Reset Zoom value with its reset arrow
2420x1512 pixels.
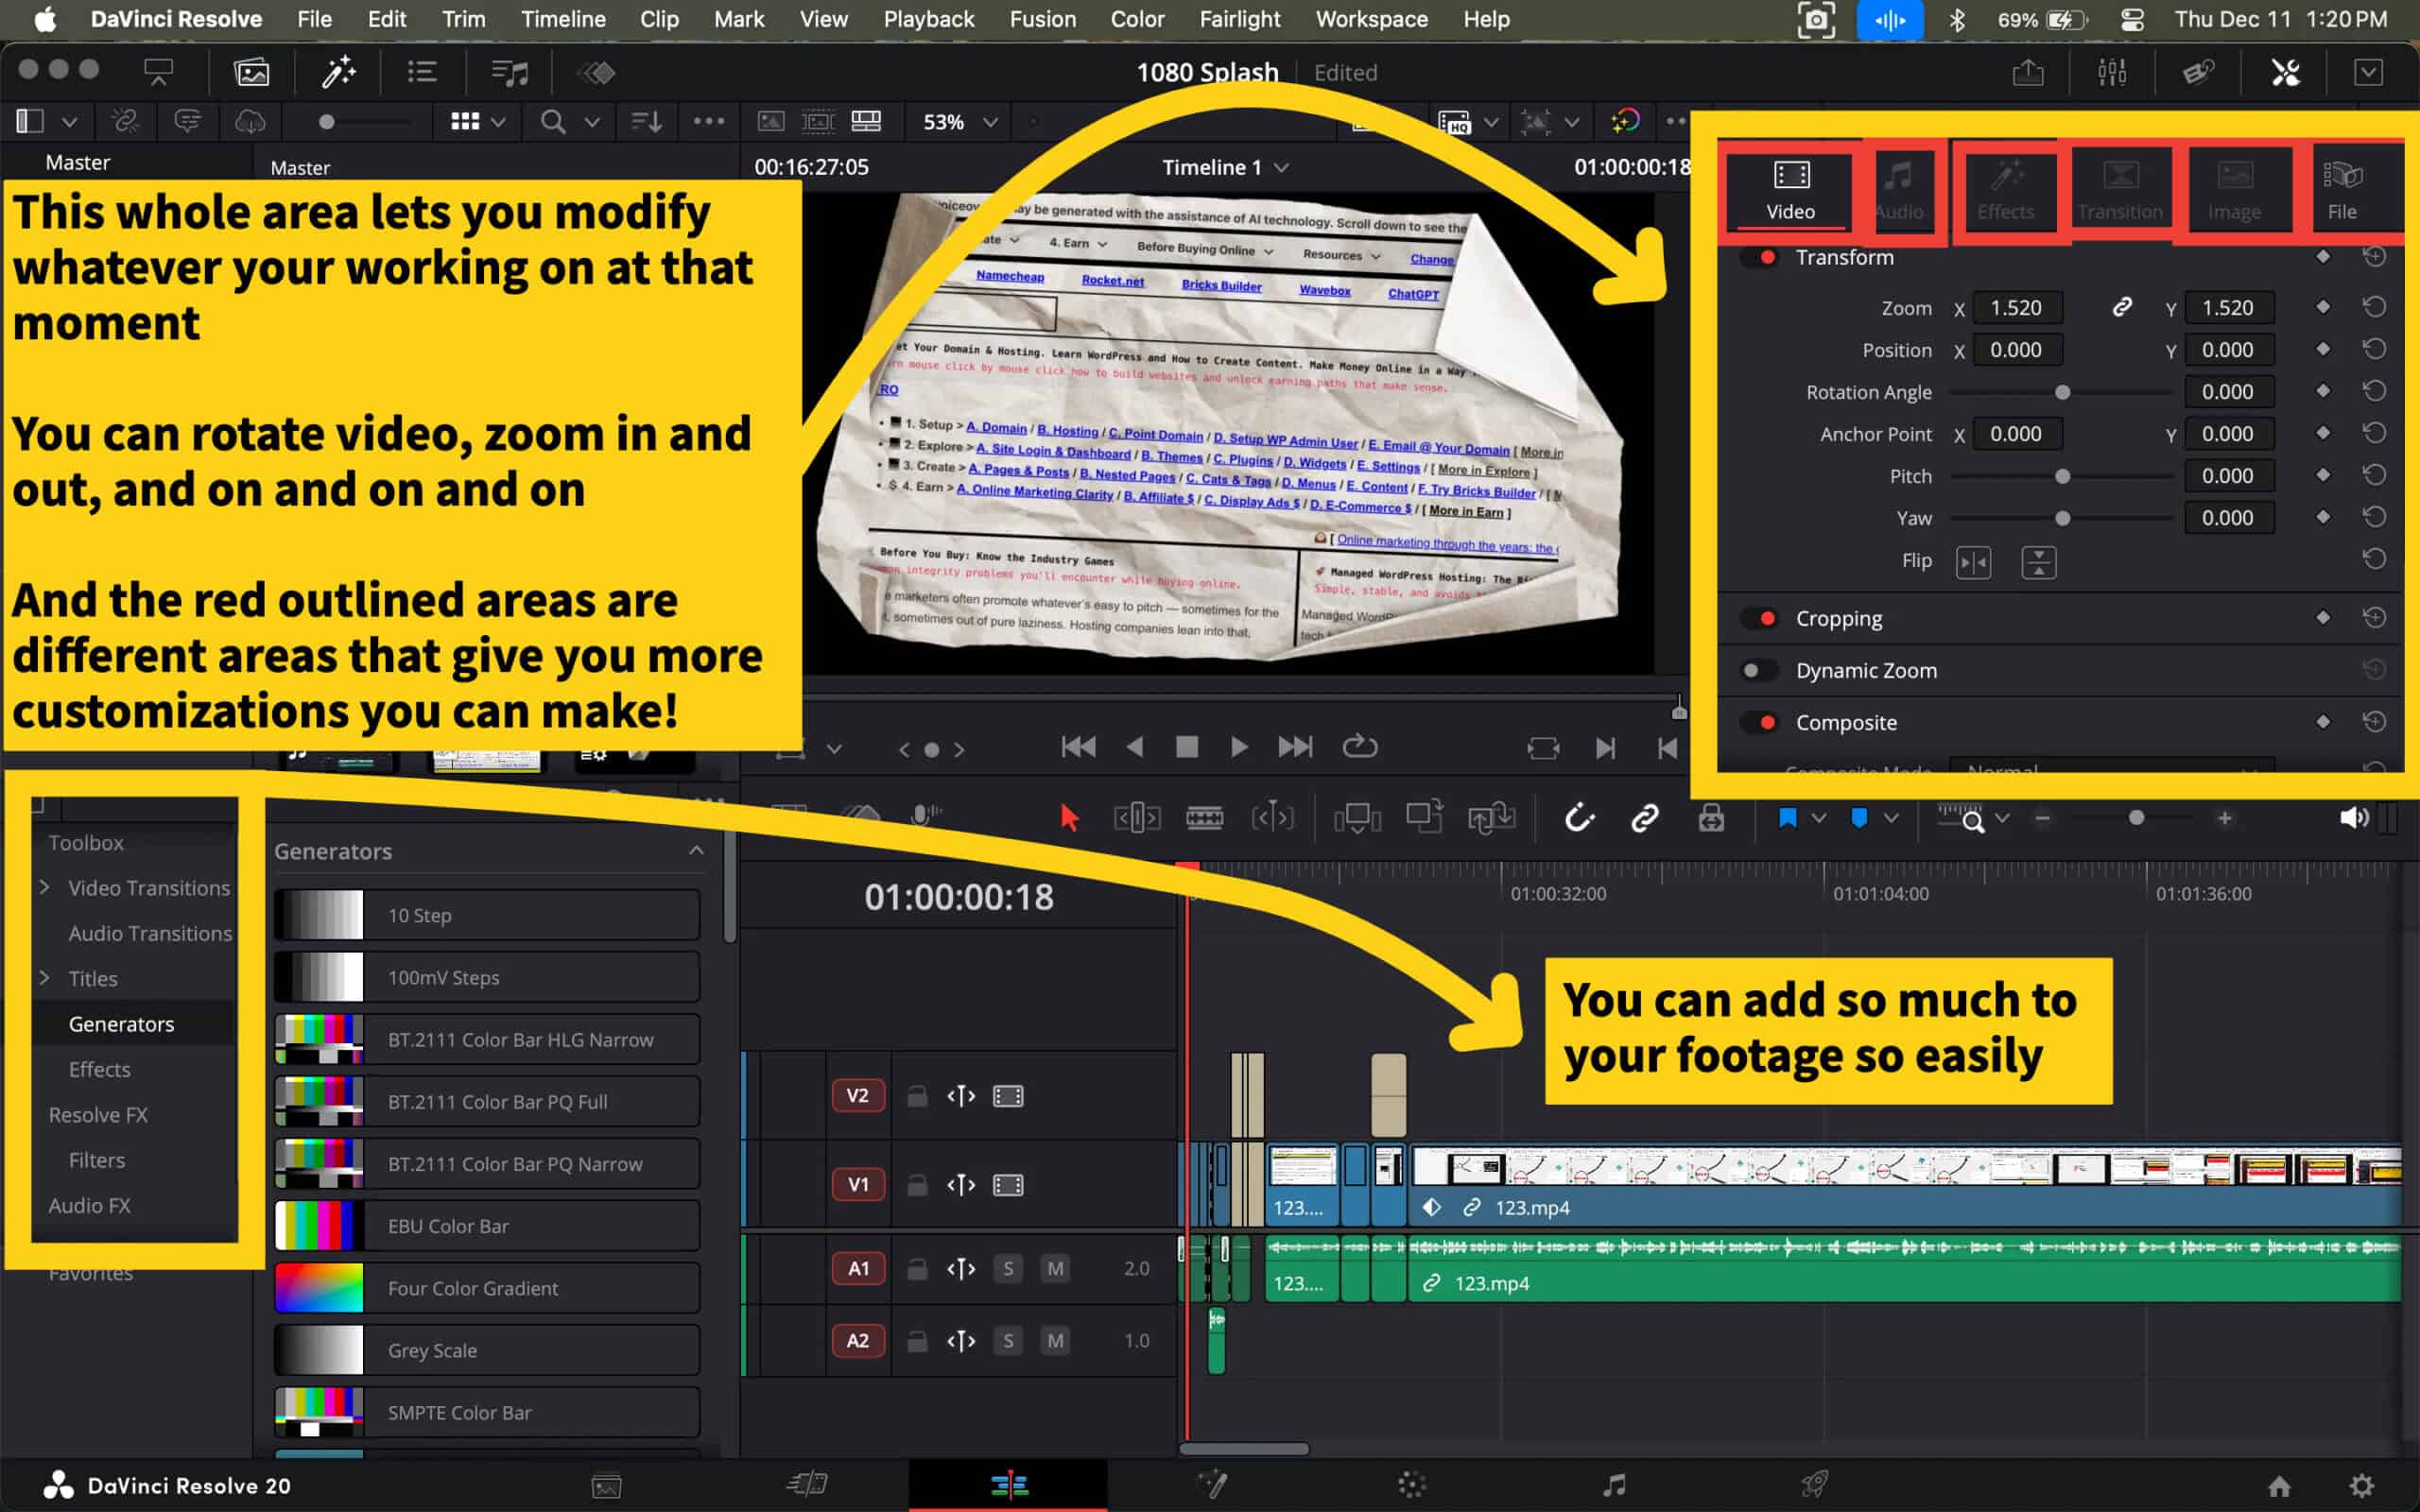2374,308
